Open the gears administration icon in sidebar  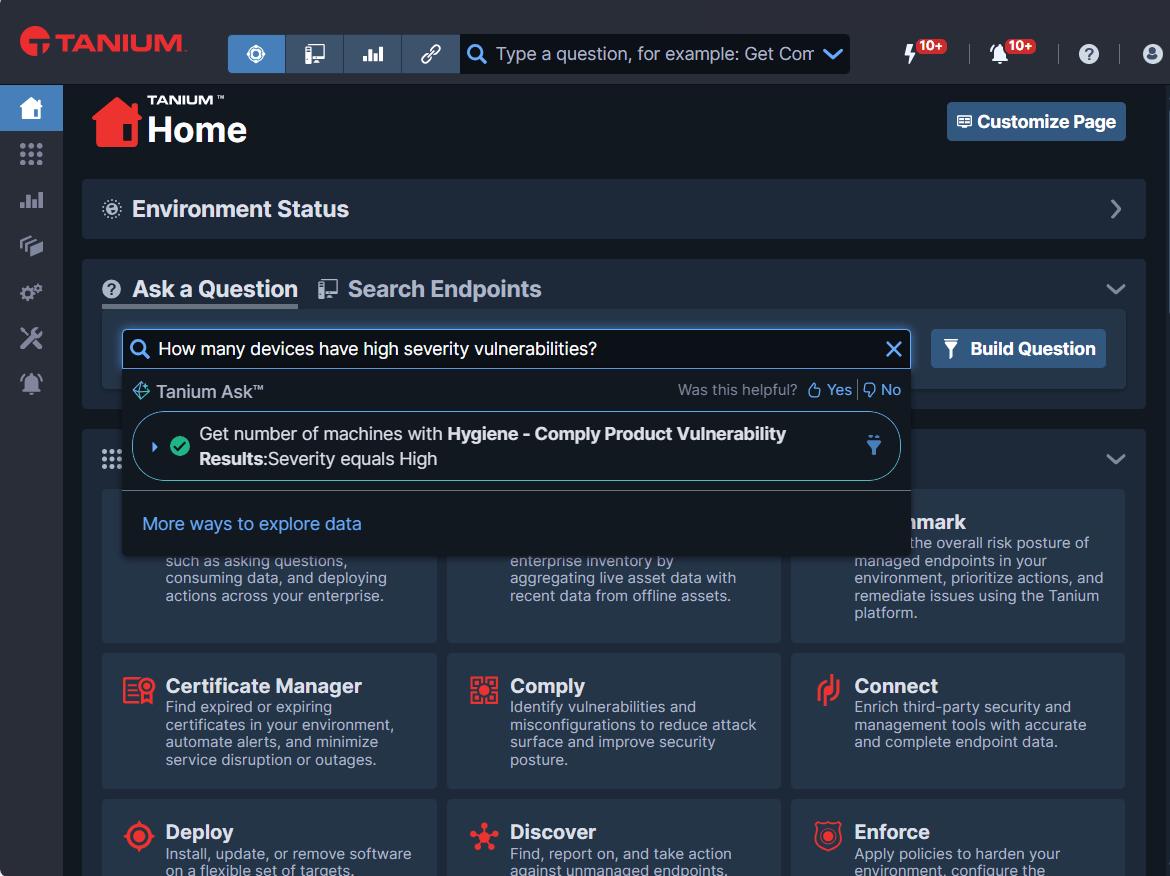[x=31, y=292]
